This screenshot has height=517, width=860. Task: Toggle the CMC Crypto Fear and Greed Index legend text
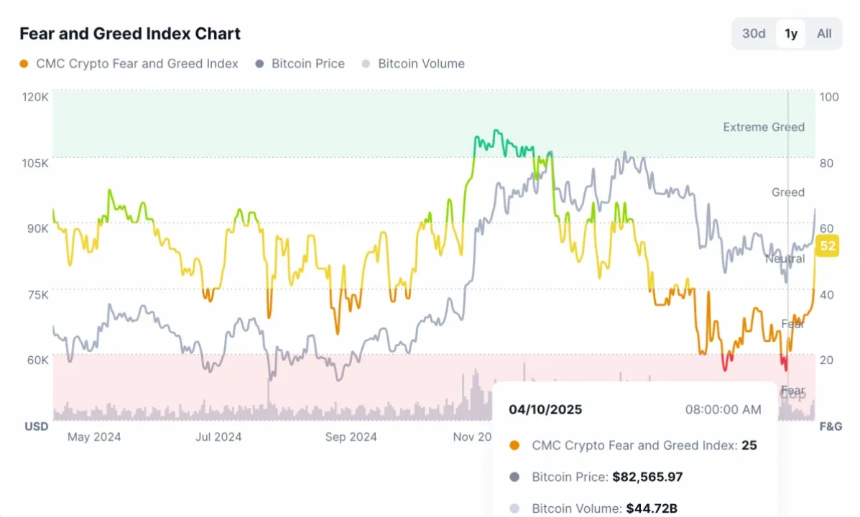pyautogui.click(x=137, y=64)
